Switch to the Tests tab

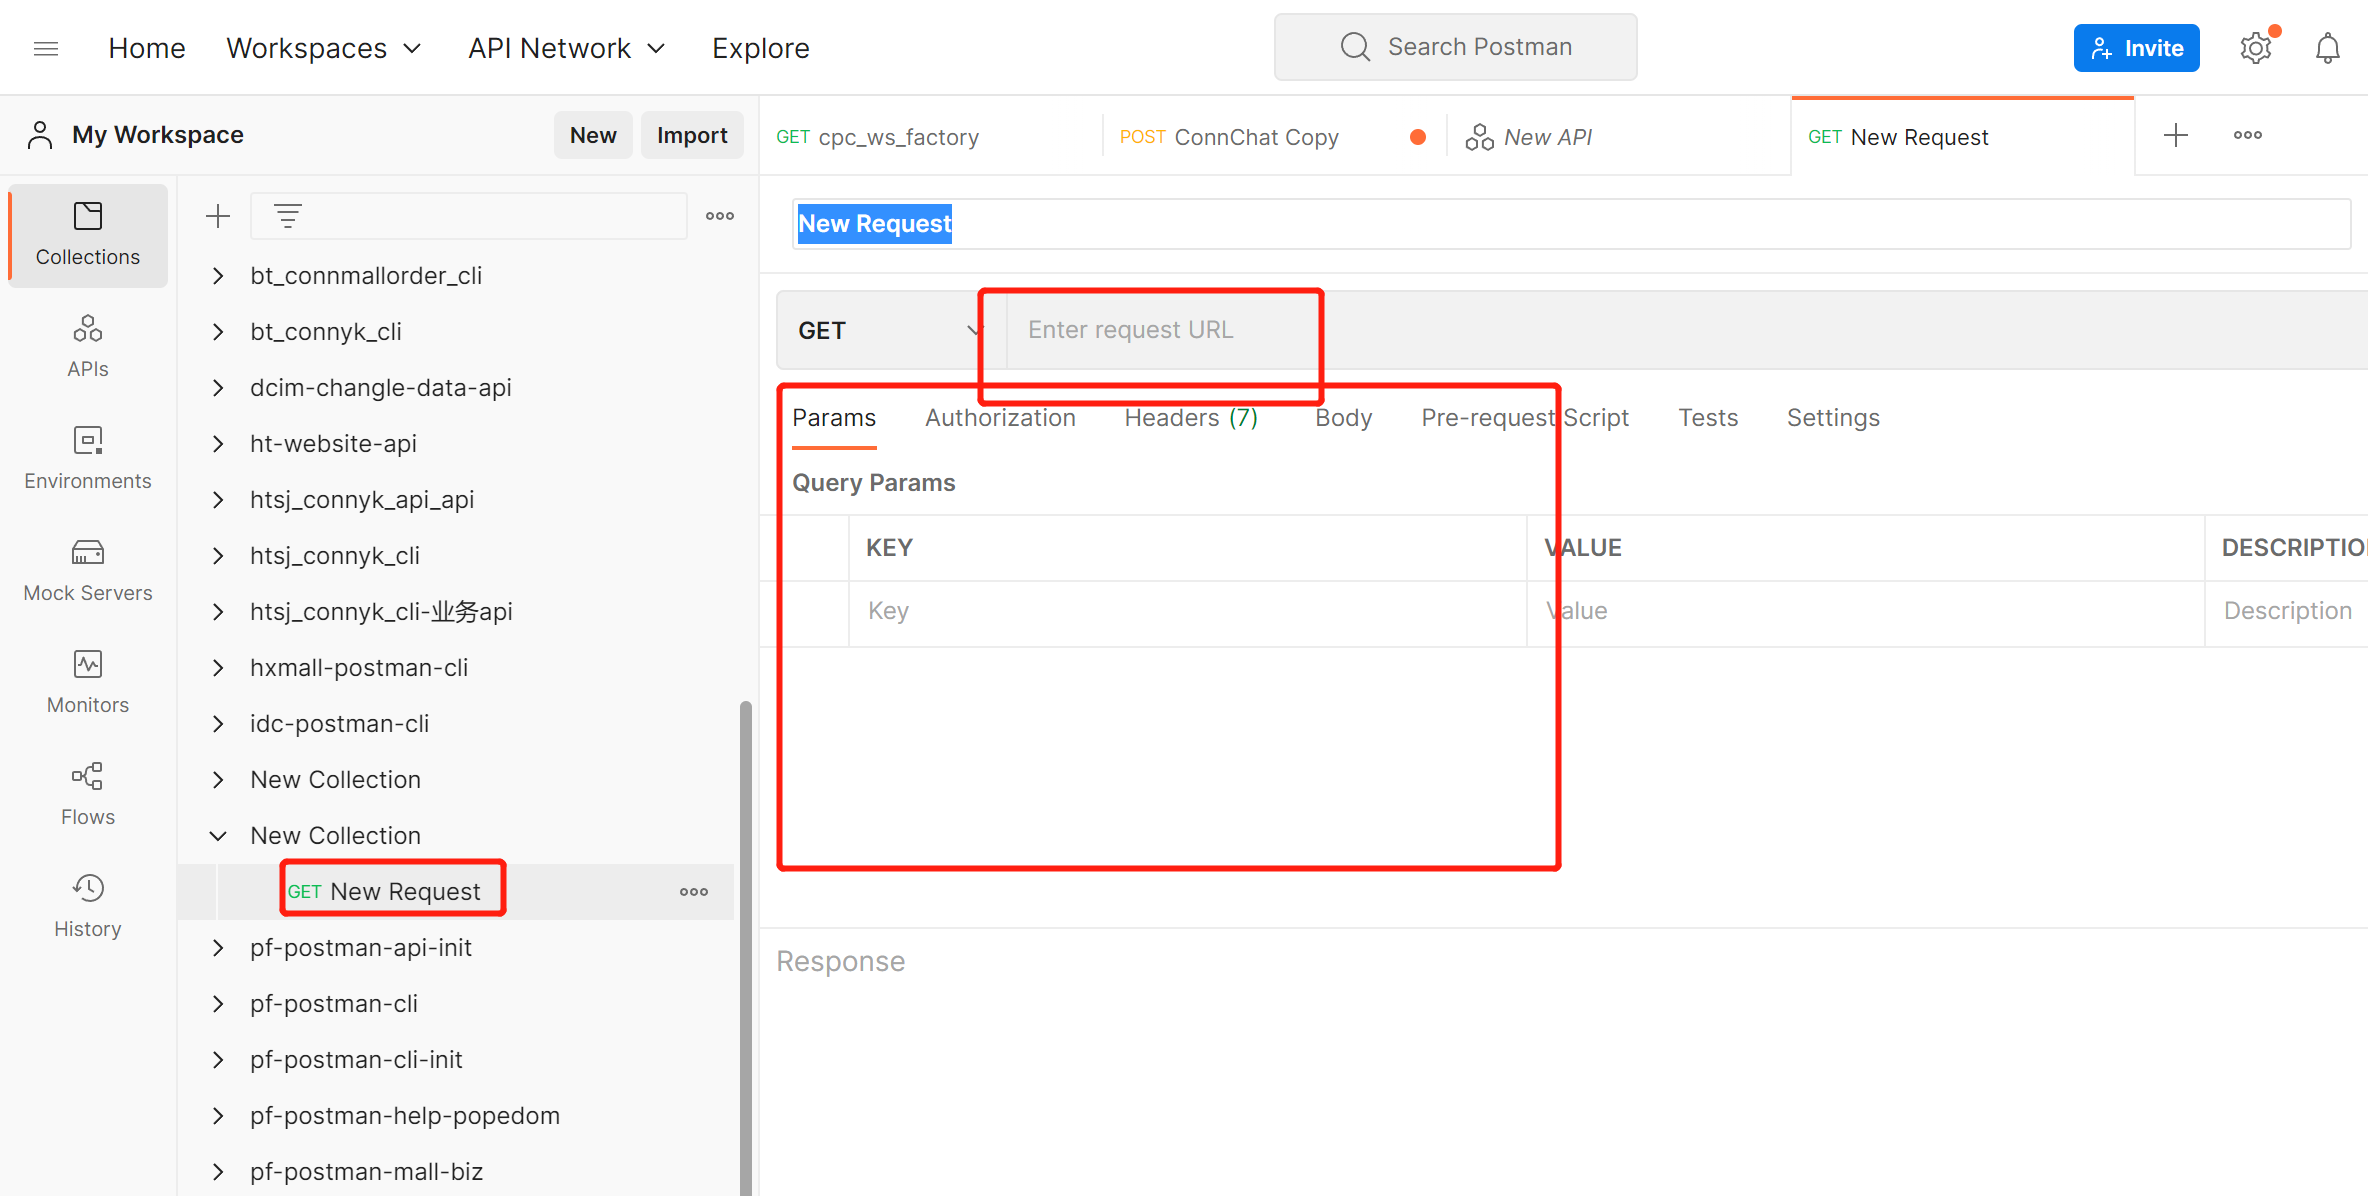1708,418
